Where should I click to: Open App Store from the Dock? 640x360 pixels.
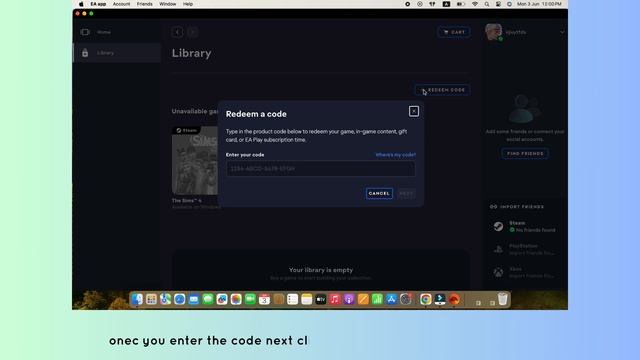click(391, 299)
